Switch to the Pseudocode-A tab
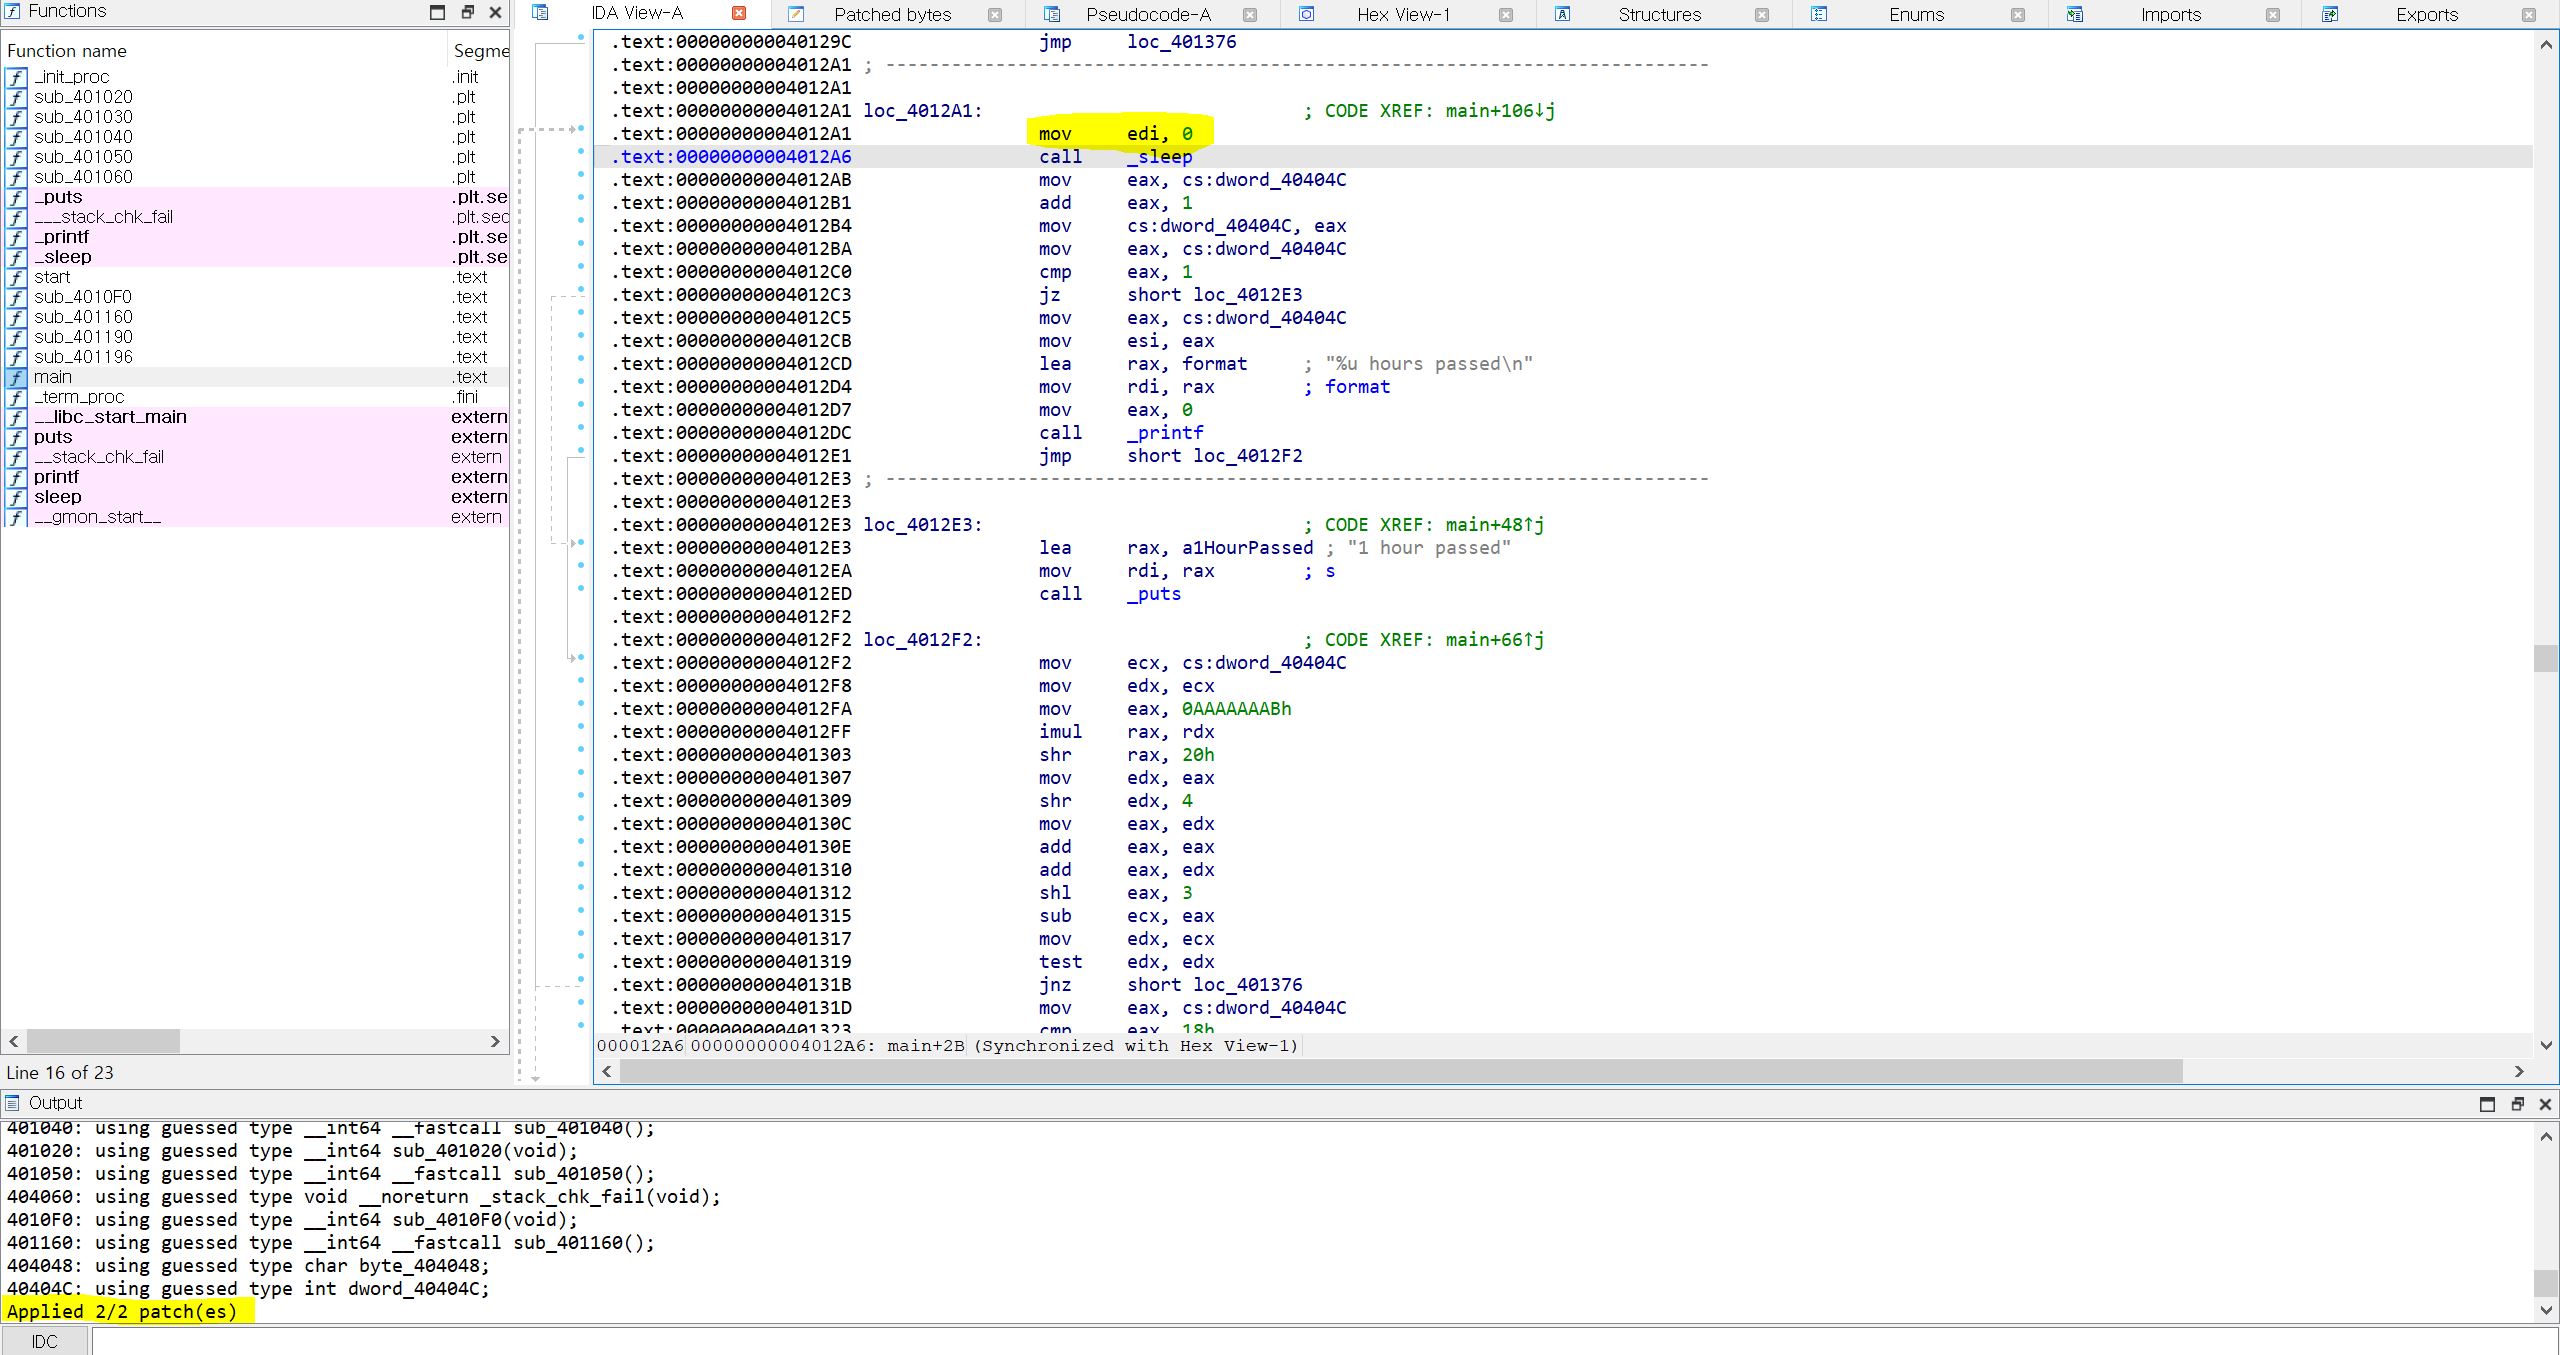The image size is (2560, 1355). pyautogui.click(x=1148, y=14)
